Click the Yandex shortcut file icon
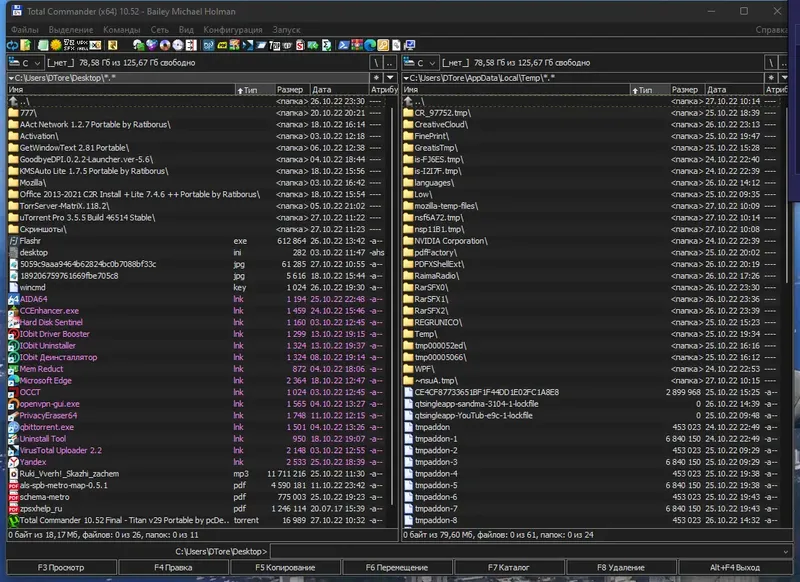The image size is (800, 582). pos(13,462)
